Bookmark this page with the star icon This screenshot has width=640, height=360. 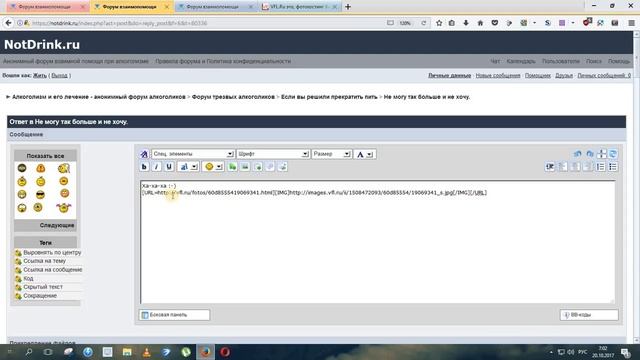(x=439, y=23)
